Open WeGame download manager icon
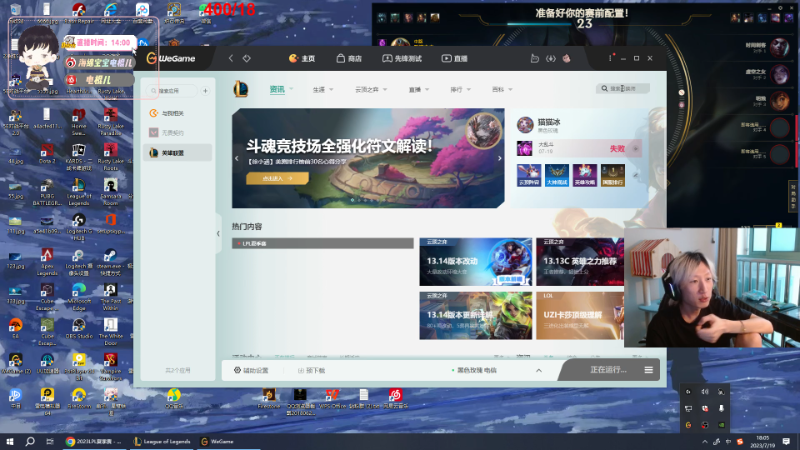 coord(551,59)
